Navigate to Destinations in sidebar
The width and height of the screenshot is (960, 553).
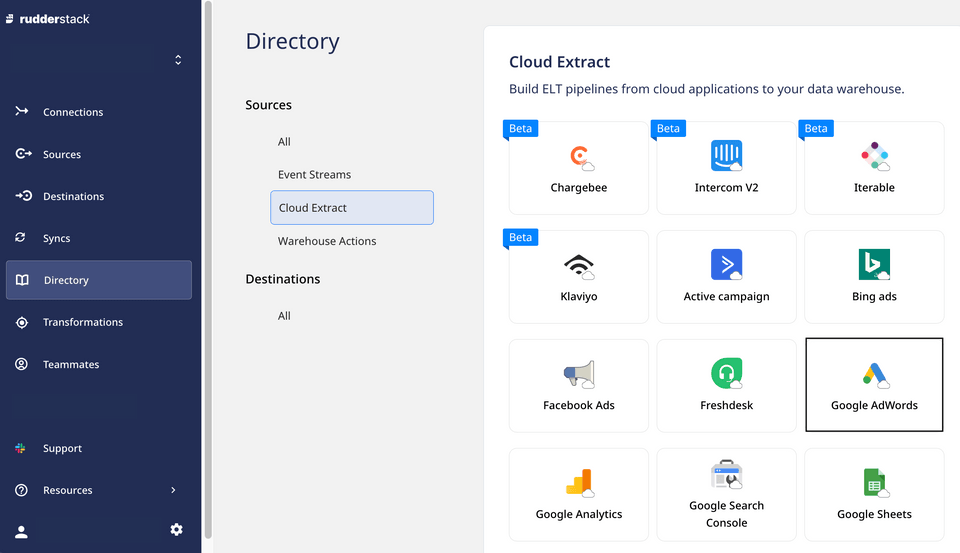(x=73, y=197)
